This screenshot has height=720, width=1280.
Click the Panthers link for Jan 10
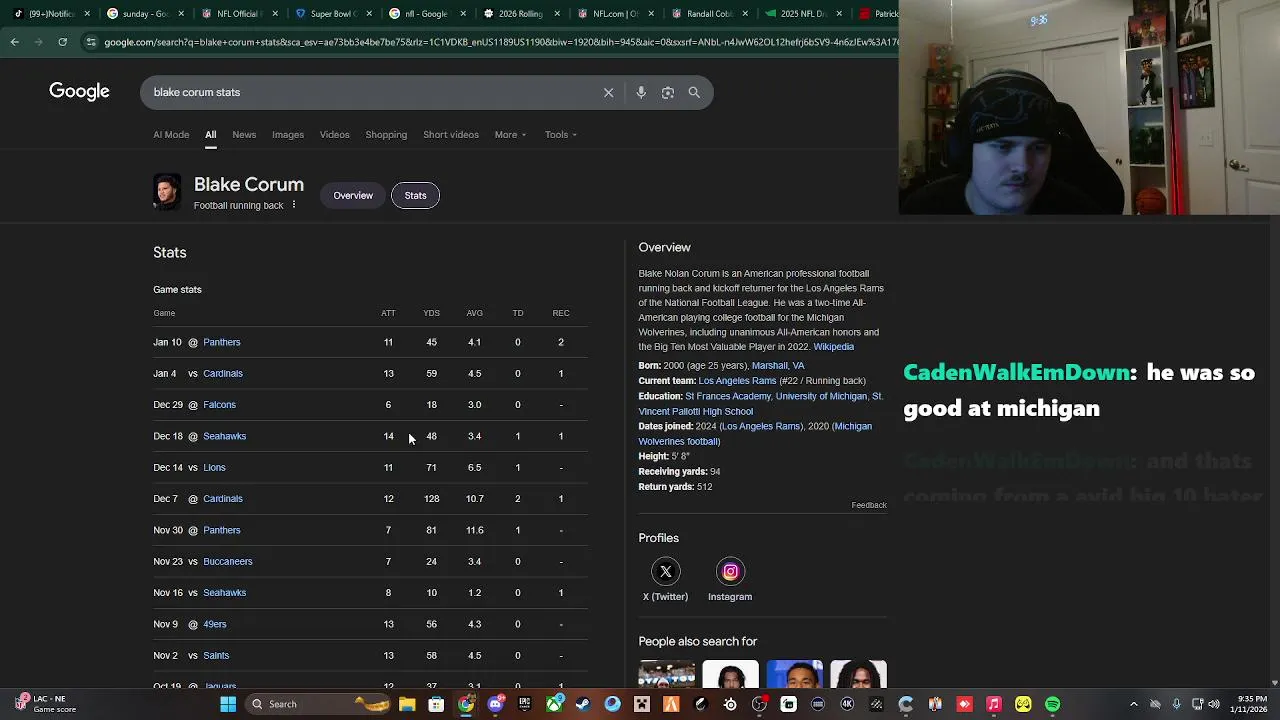(x=222, y=342)
